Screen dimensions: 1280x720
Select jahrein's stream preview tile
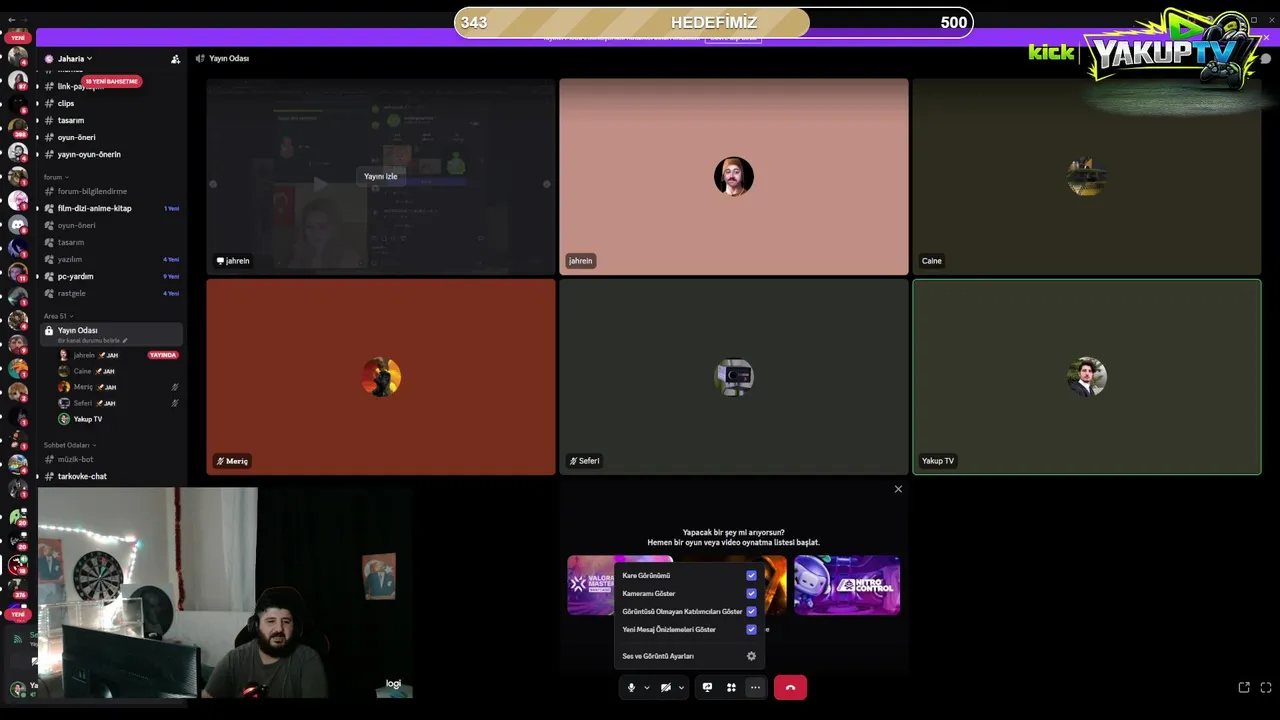[x=381, y=176]
